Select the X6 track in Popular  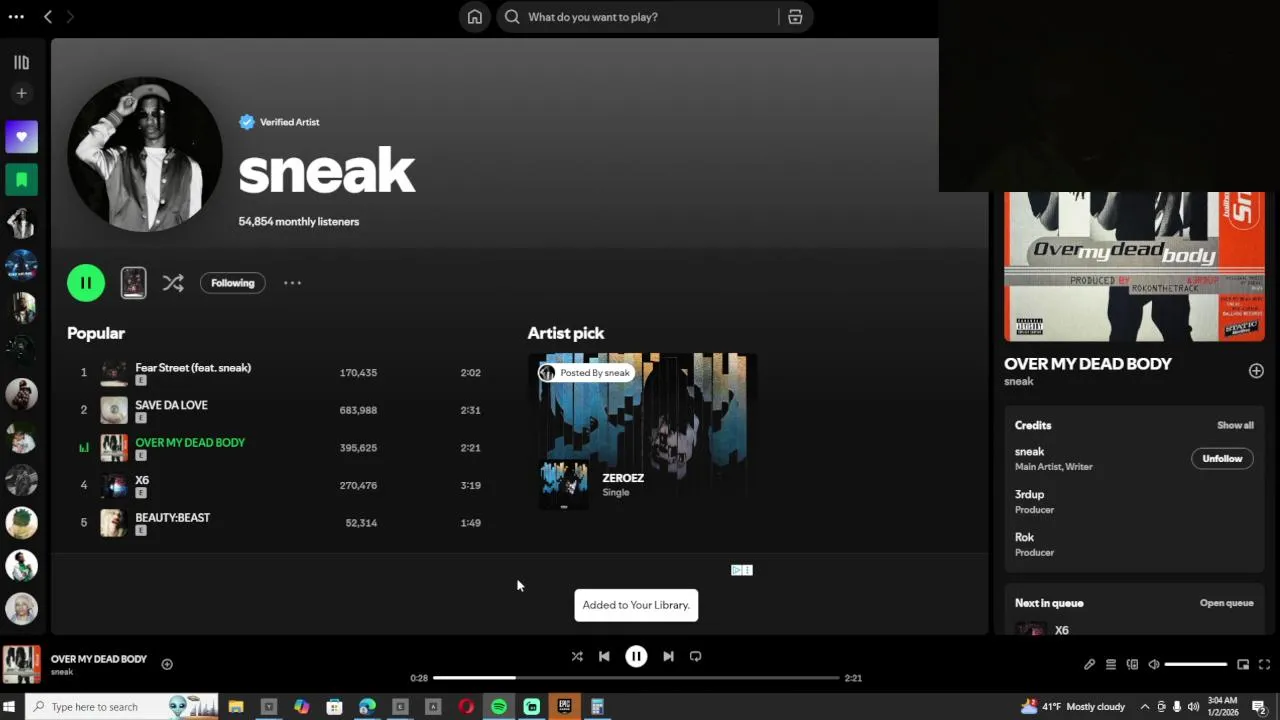point(280,485)
